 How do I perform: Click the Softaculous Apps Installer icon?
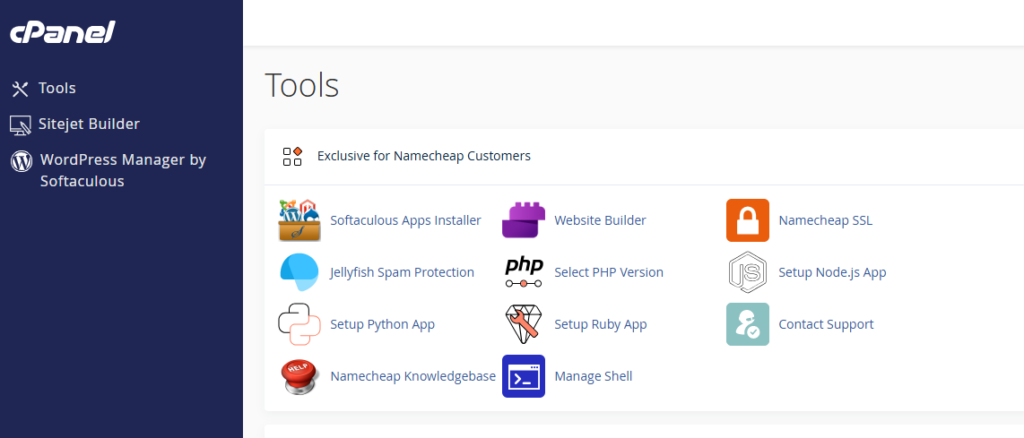point(299,221)
